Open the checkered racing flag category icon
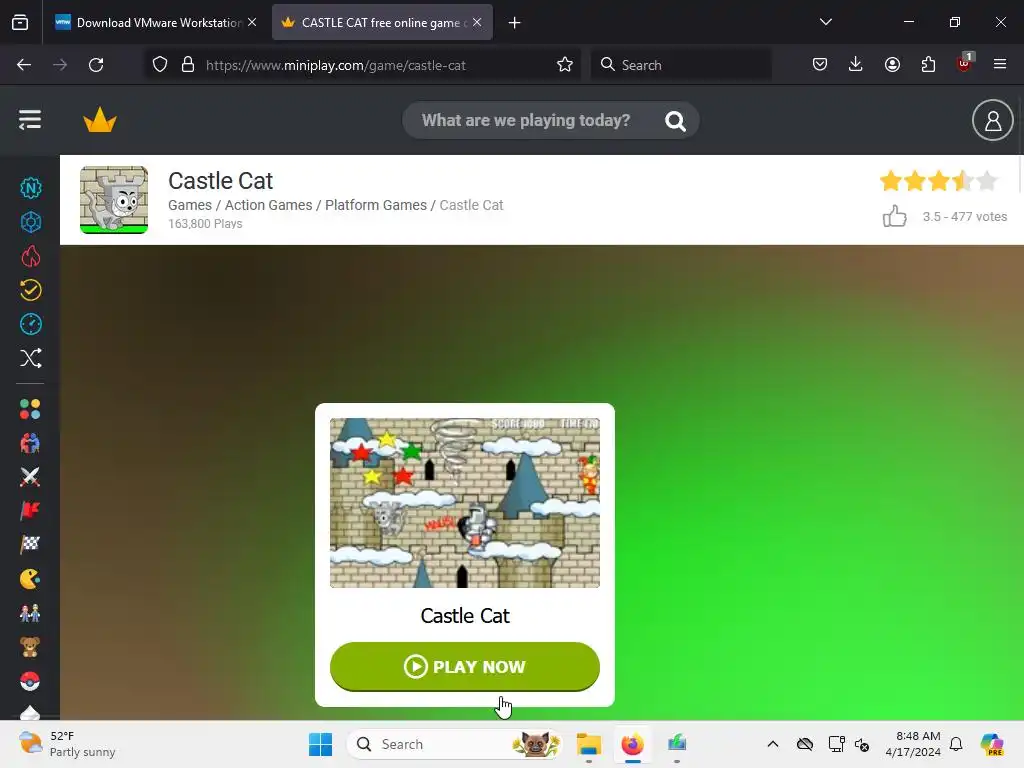This screenshot has height=768, width=1024. pyautogui.click(x=30, y=545)
